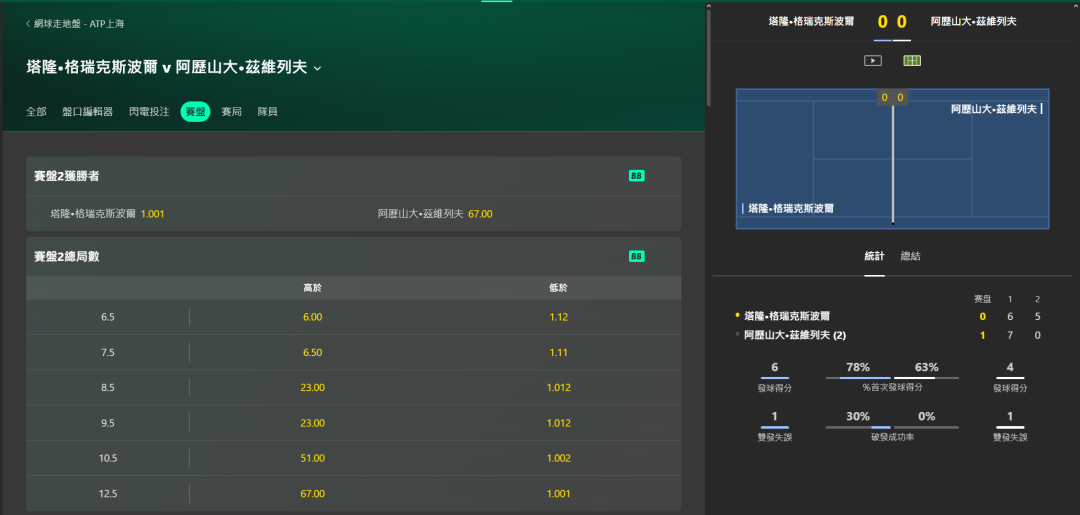Select under 6.5 odds 1.12
Image resolution: width=1080 pixels, height=515 pixels.
pos(558,317)
